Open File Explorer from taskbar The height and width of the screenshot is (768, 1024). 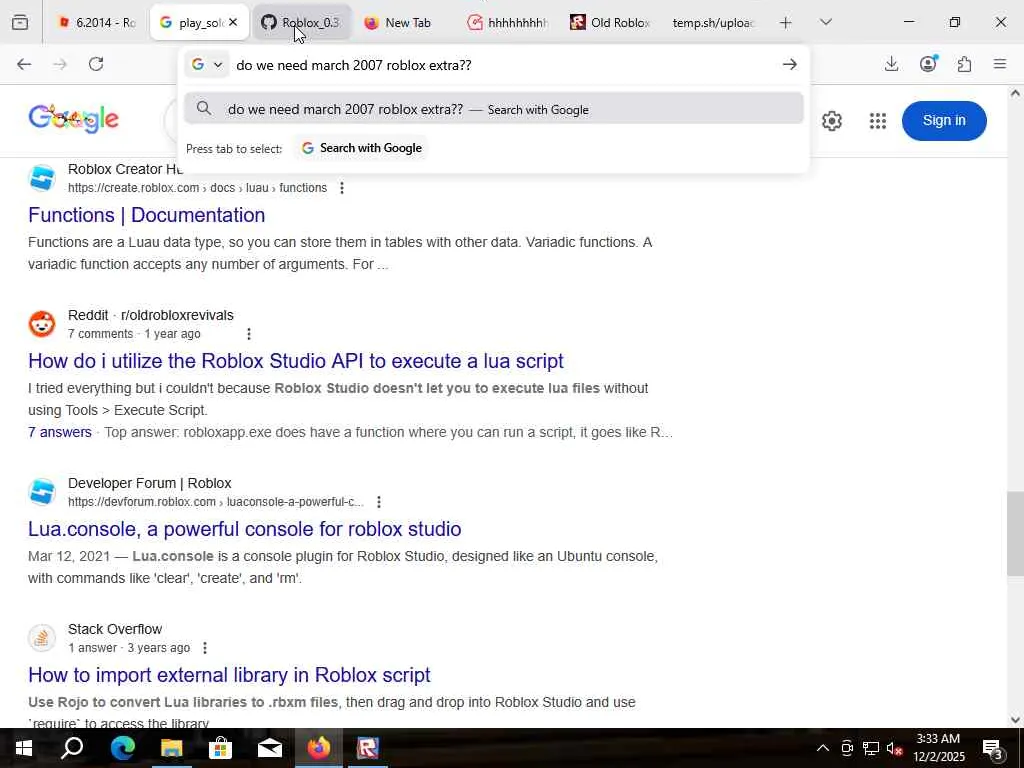pyautogui.click(x=172, y=748)
